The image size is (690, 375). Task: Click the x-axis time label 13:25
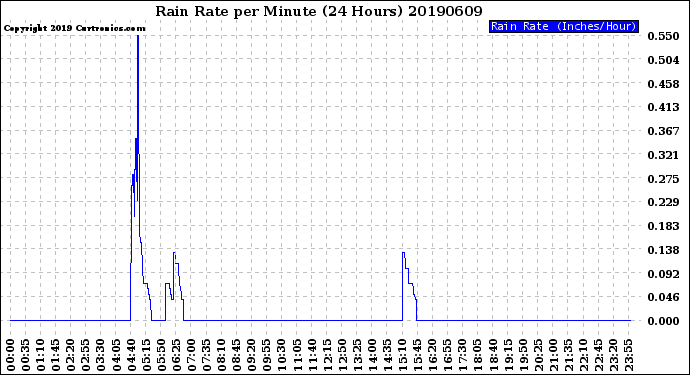coord(357,355)
